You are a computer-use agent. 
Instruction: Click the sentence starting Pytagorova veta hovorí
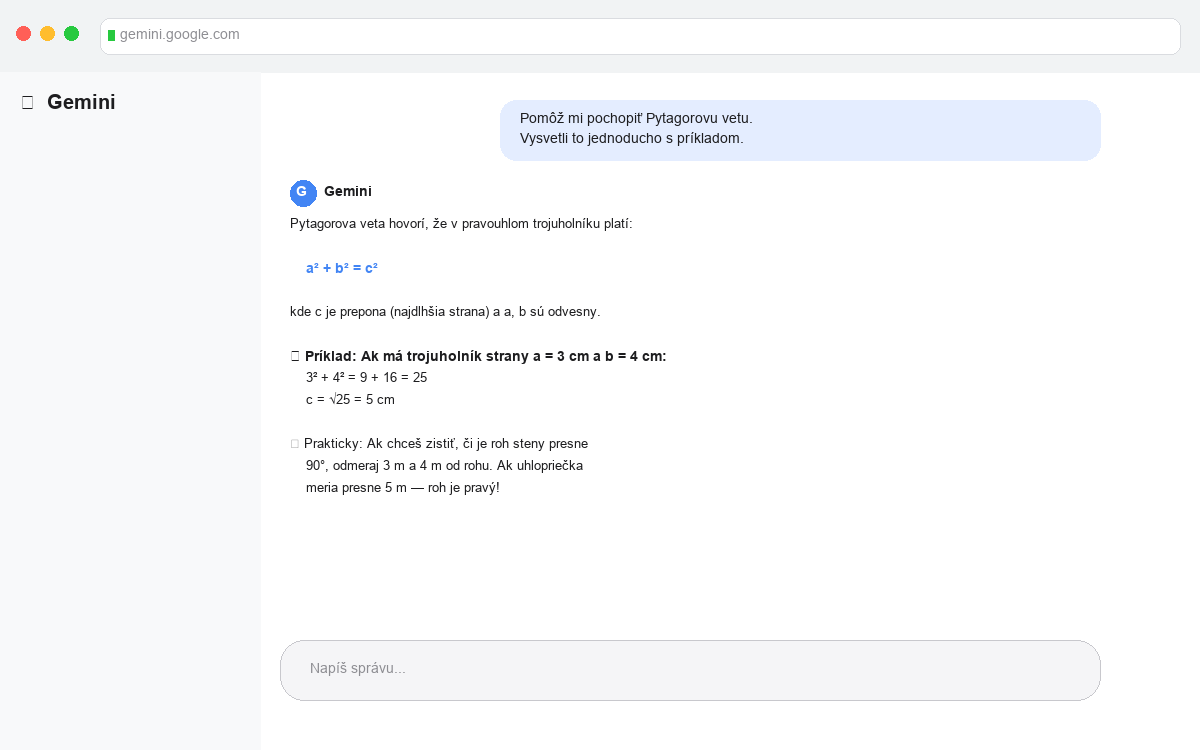[461, 223]
